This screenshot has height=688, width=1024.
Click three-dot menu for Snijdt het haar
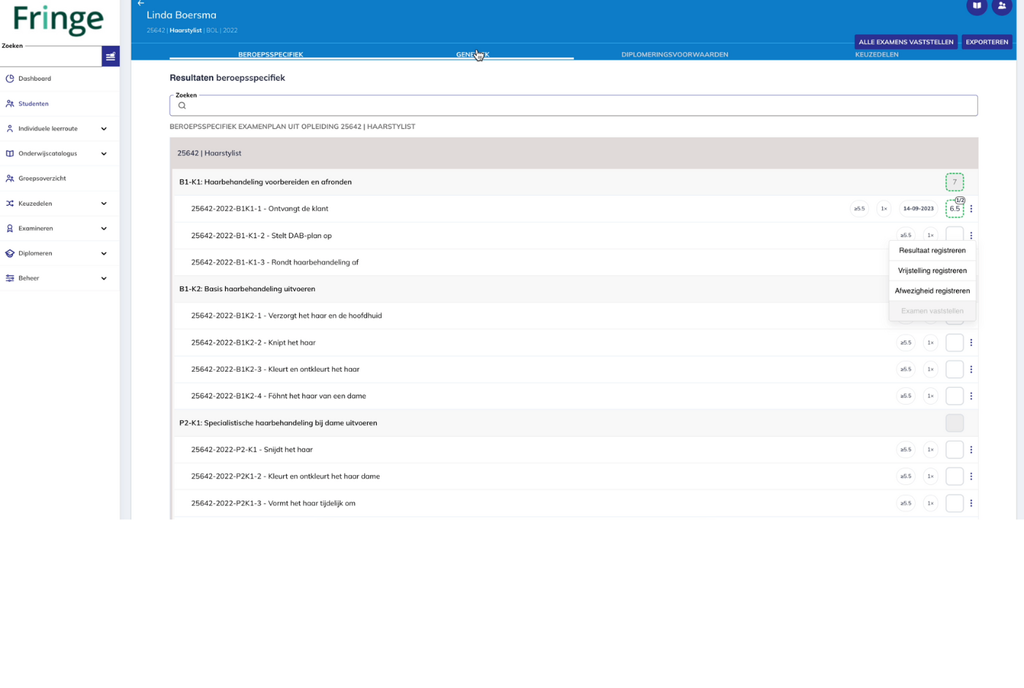tap(971, 450)
